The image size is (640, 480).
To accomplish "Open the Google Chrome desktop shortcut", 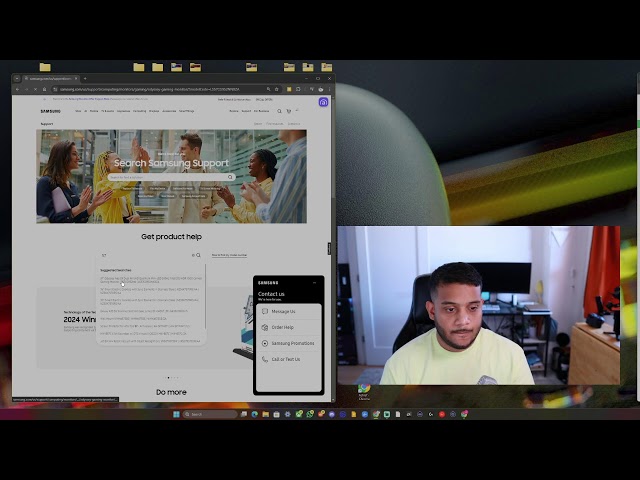I will (x=364, y=392).
